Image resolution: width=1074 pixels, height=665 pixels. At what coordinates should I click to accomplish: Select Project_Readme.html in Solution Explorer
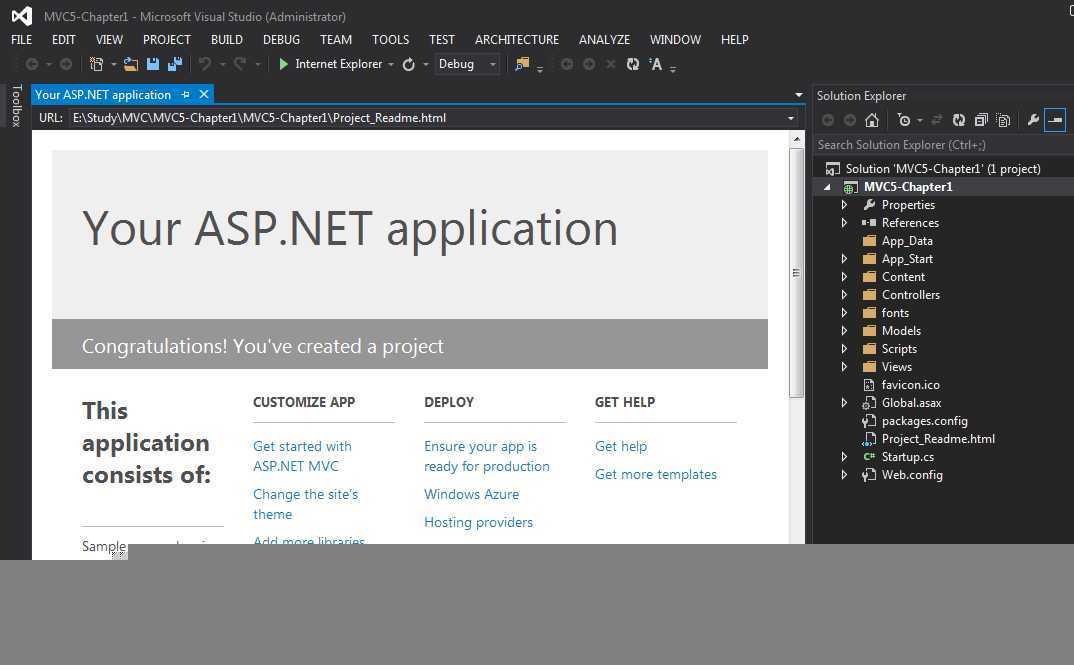pos(938,439)
